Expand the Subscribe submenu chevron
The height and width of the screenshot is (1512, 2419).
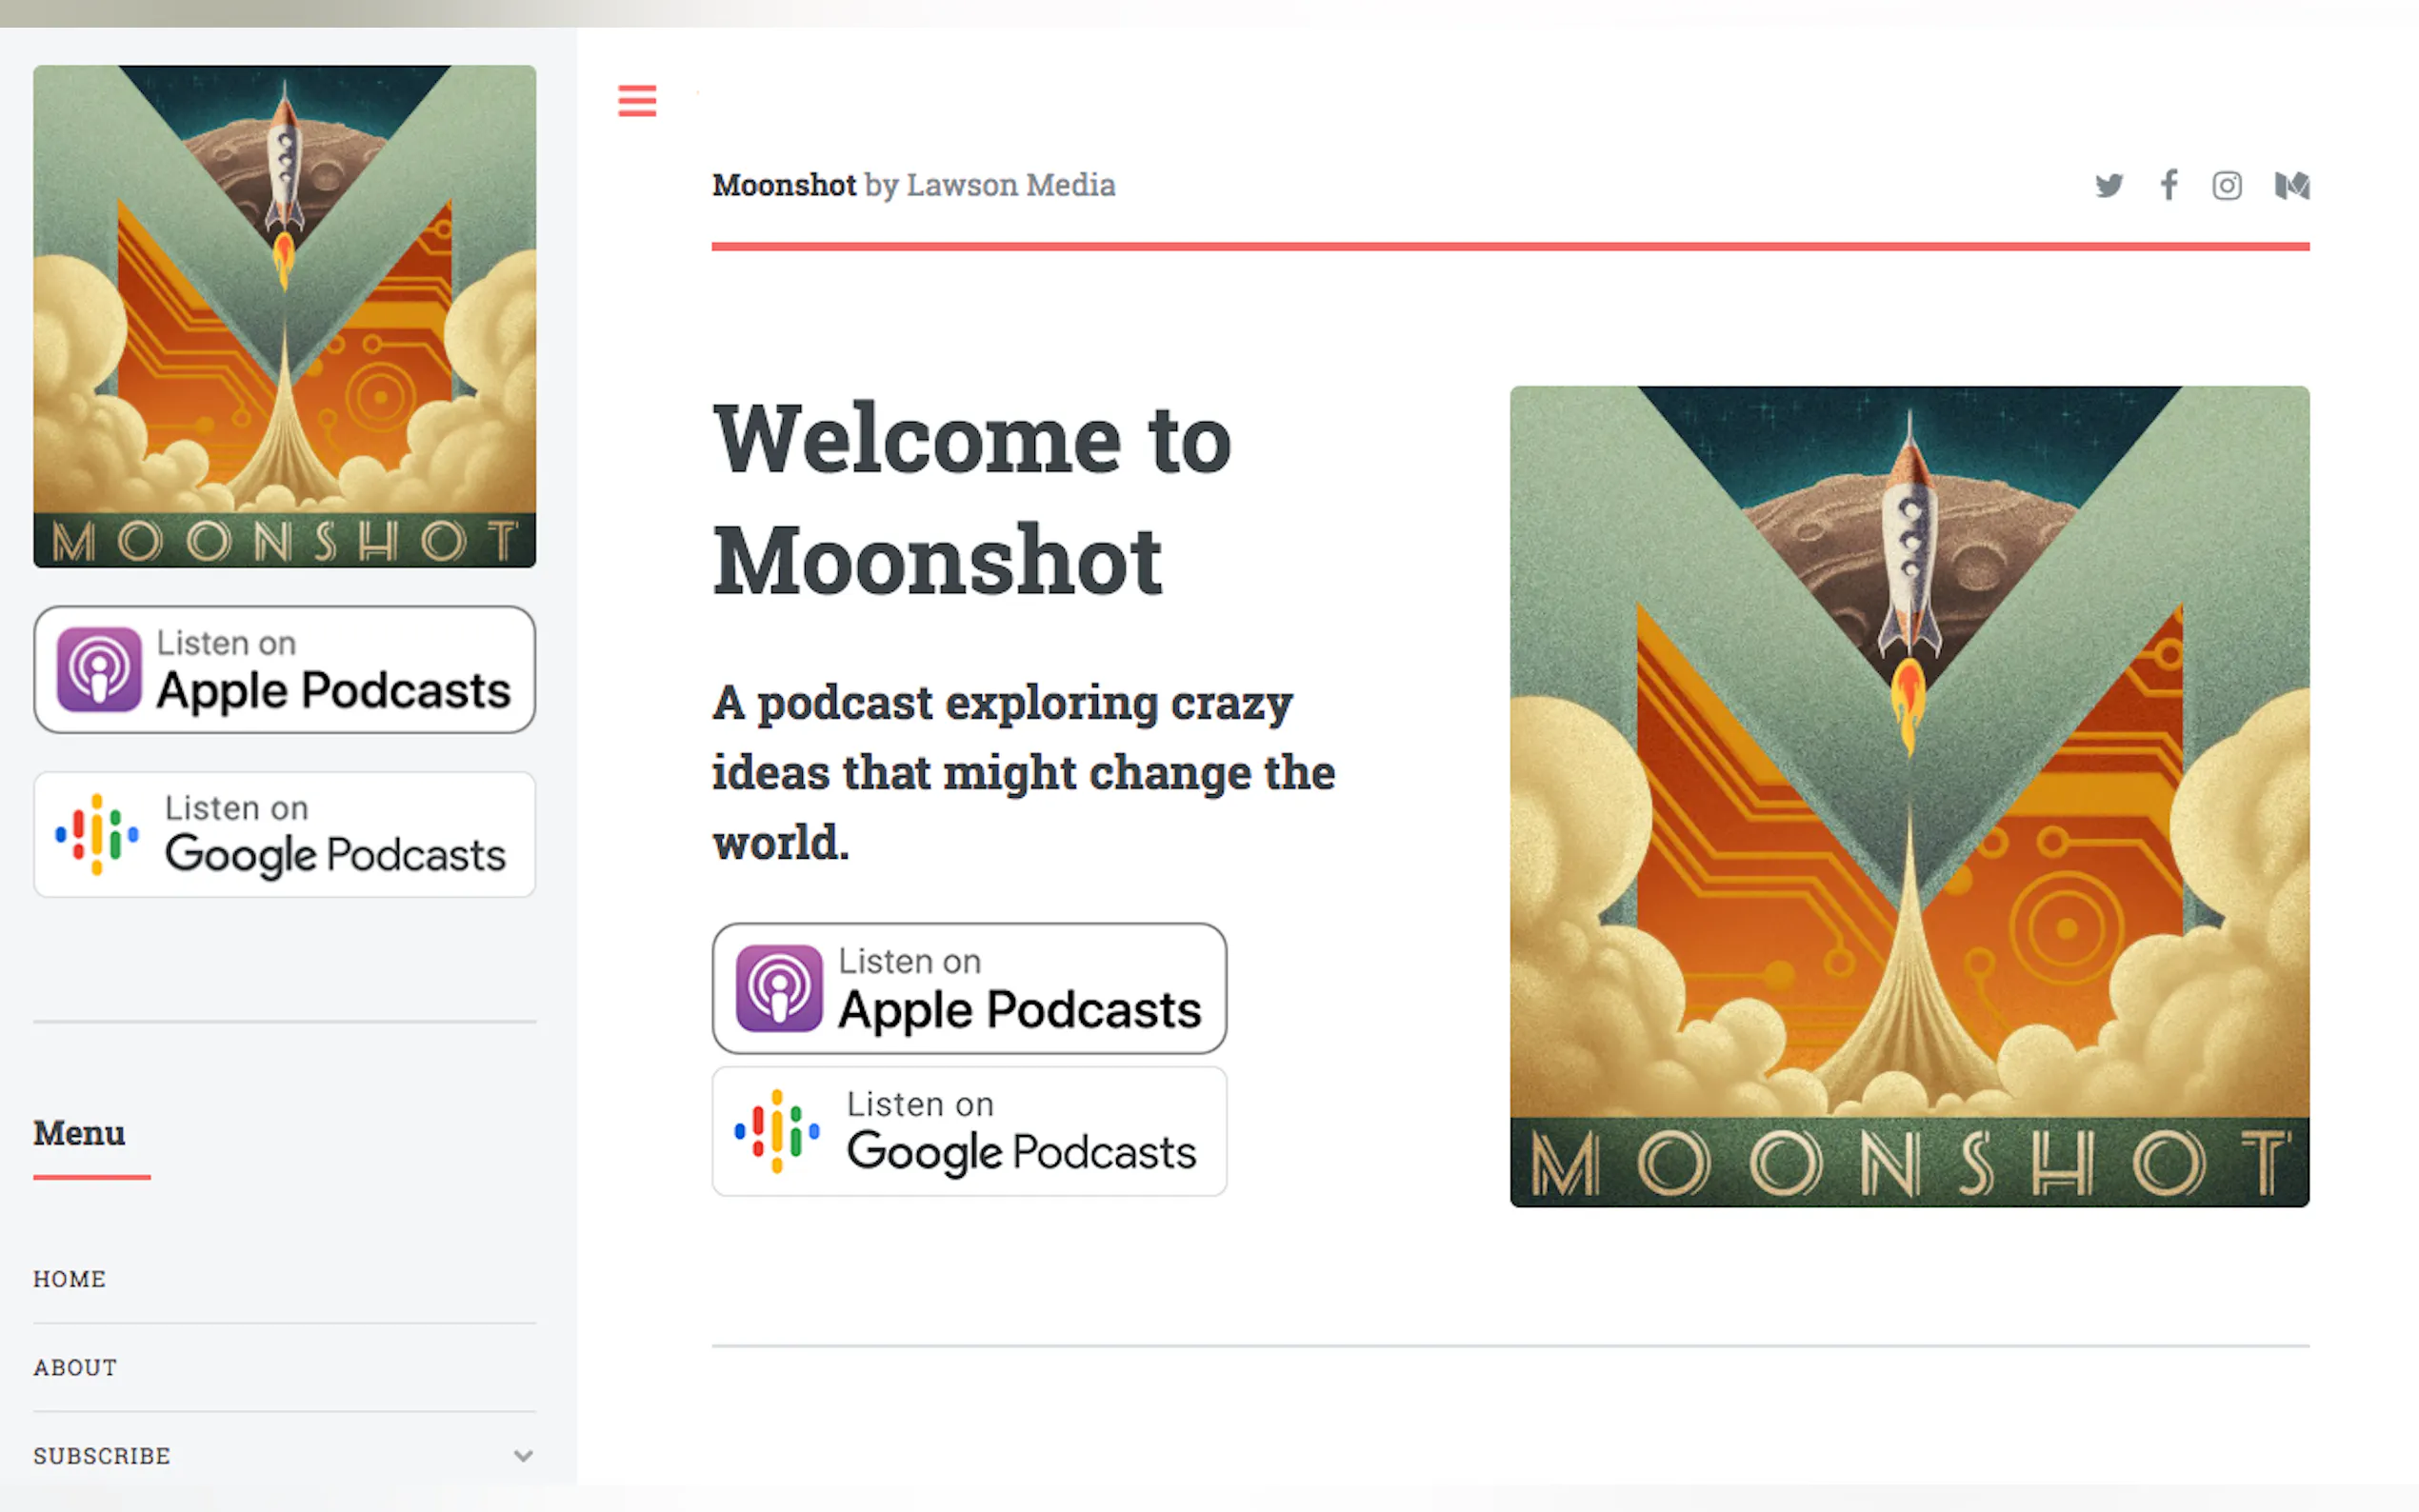pyautogui.click(x=523, y=1456)
